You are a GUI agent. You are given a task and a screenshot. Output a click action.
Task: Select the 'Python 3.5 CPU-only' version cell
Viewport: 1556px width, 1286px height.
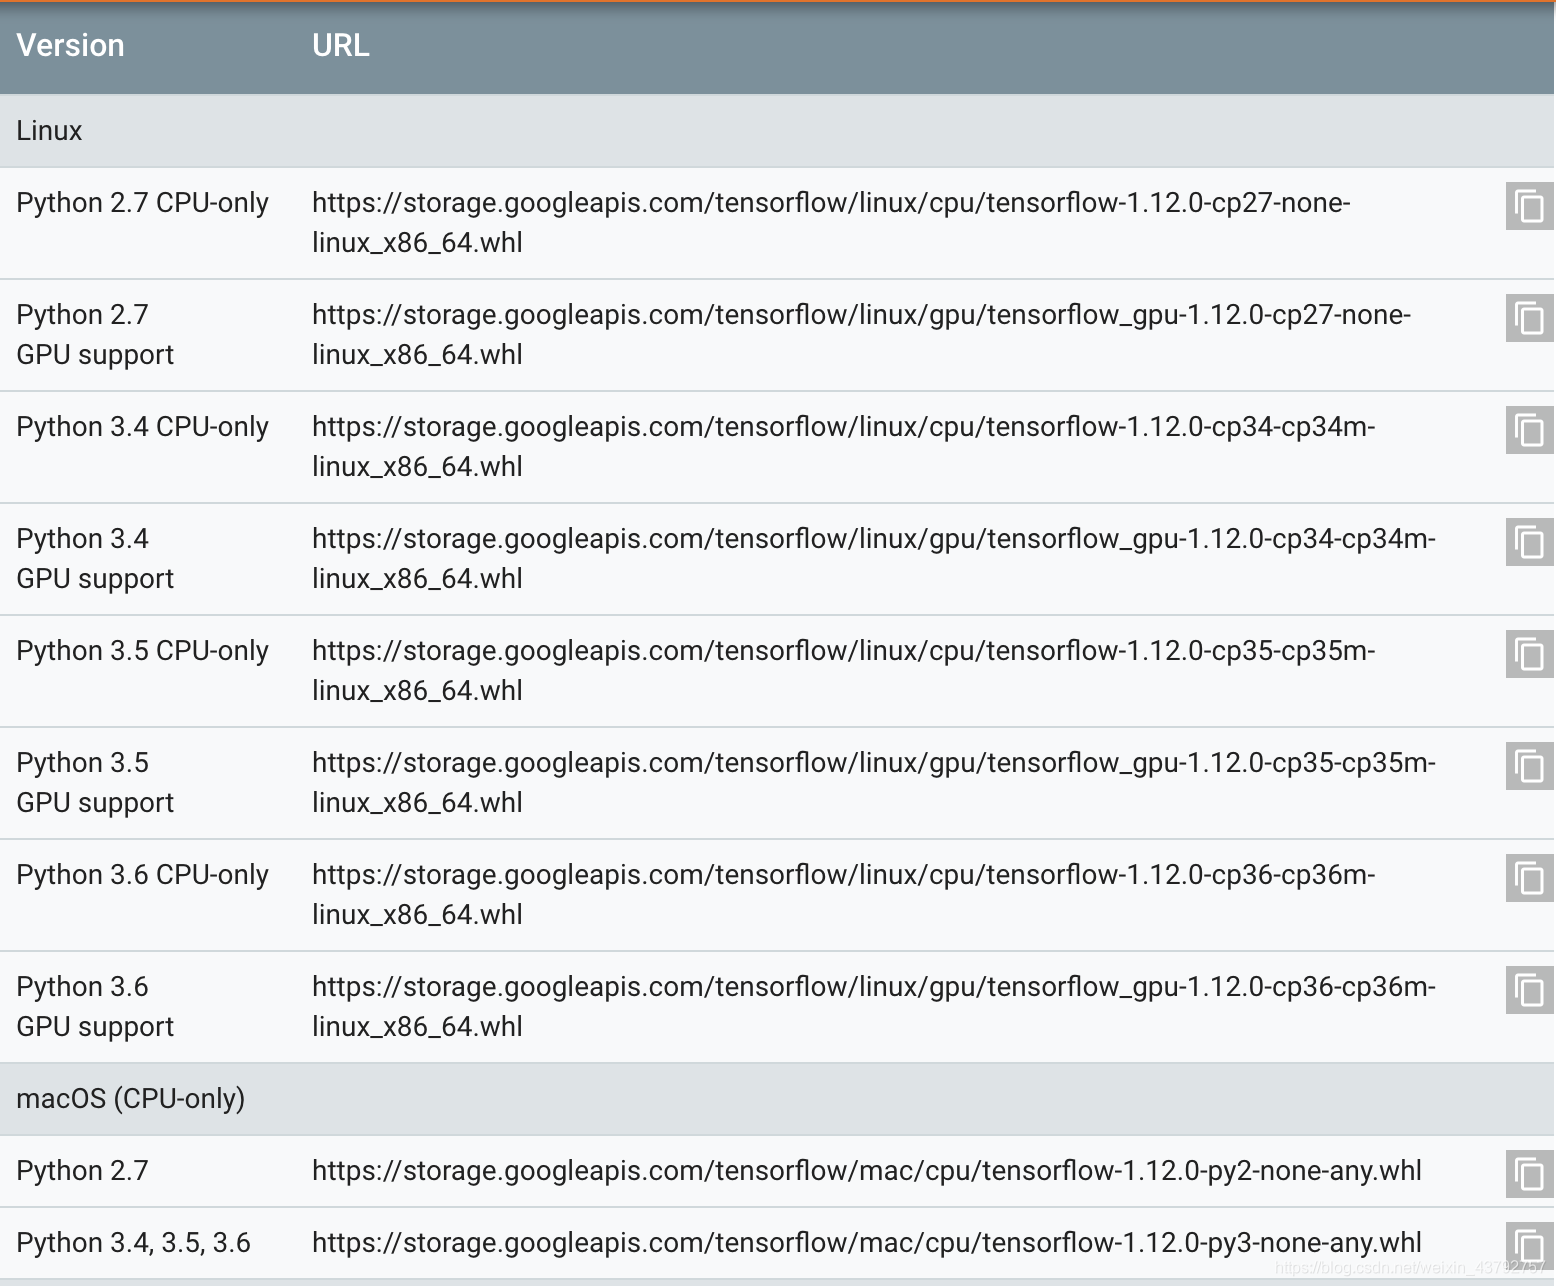point(142,651)
